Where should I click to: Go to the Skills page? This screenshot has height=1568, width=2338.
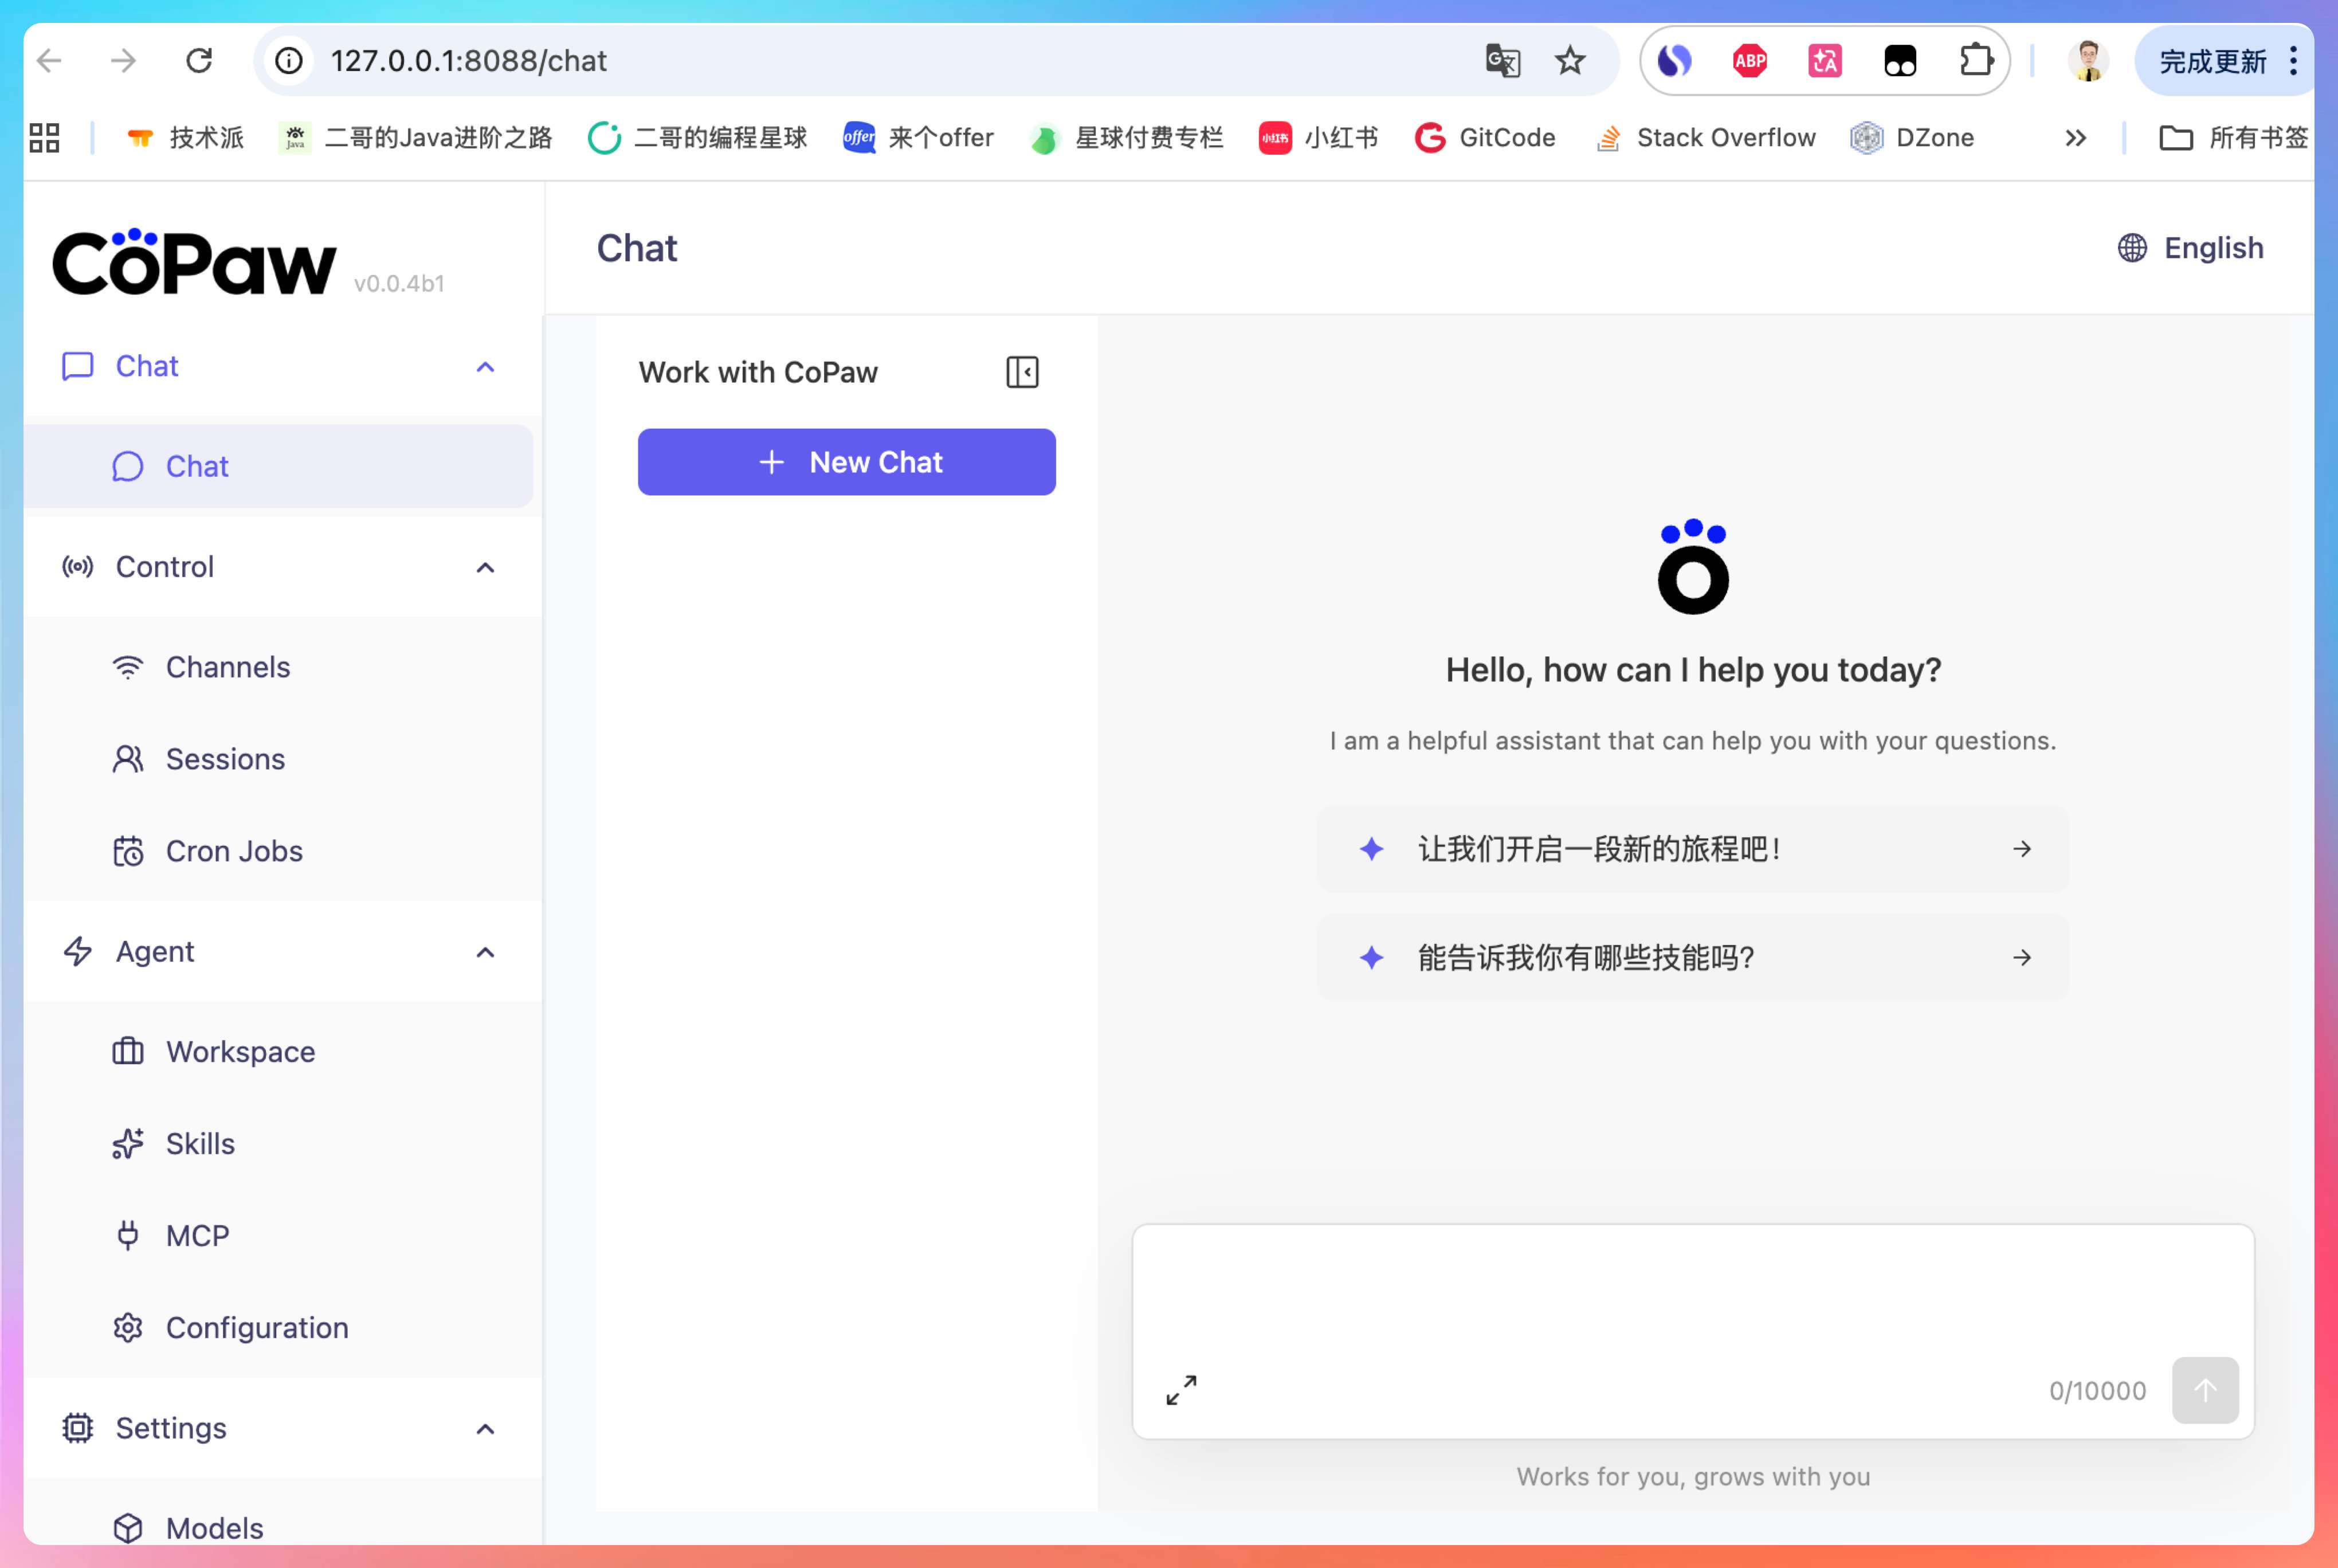click(200, 1143)
